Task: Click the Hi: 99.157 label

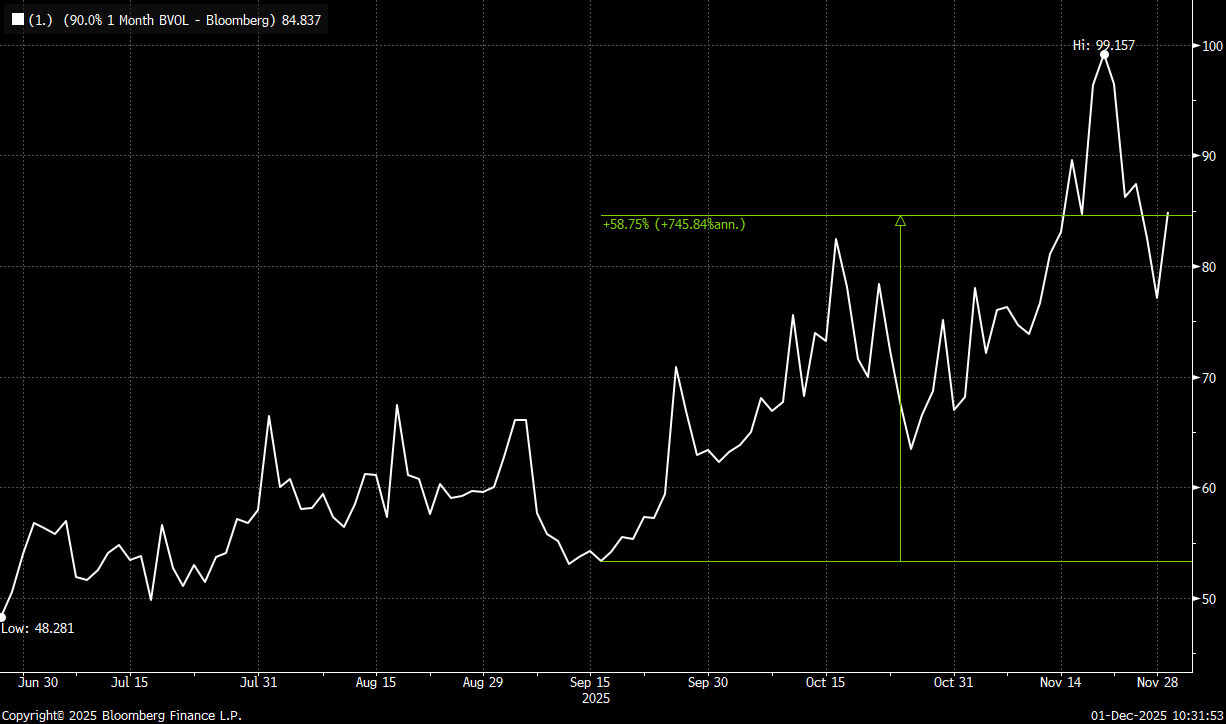Action: click(1103, 45)
